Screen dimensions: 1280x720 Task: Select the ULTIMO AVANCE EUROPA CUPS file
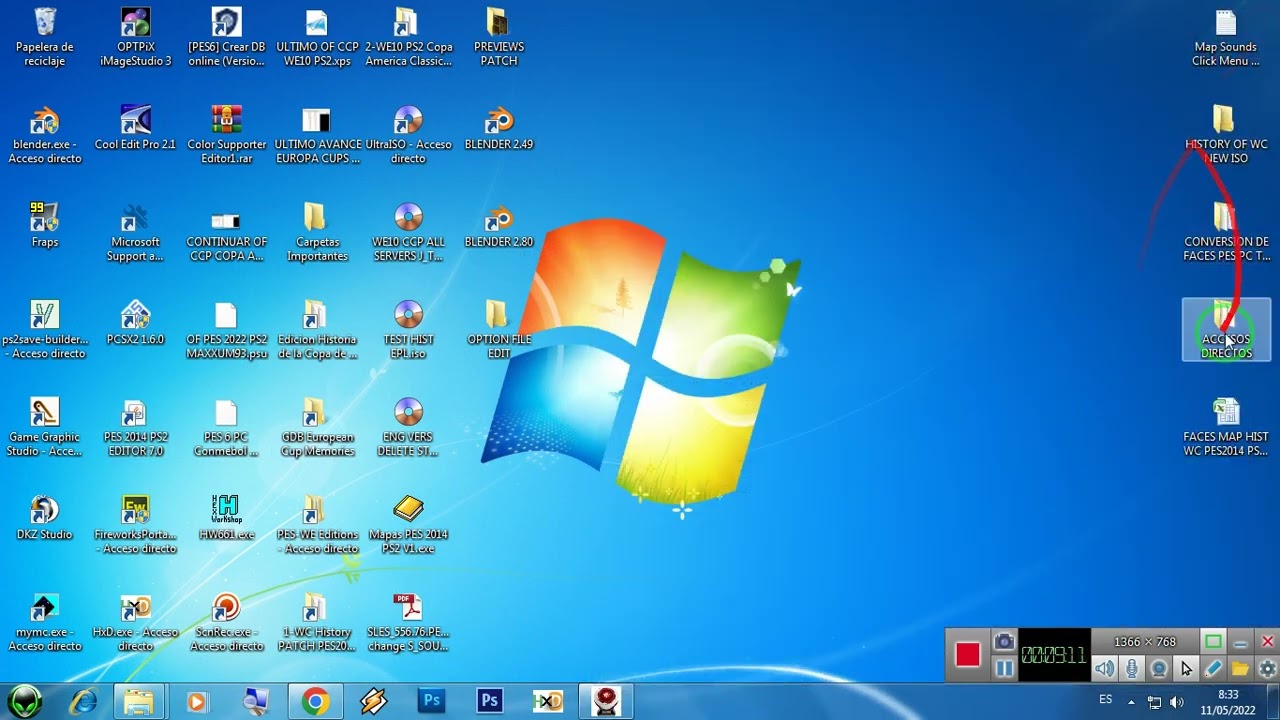317,135
